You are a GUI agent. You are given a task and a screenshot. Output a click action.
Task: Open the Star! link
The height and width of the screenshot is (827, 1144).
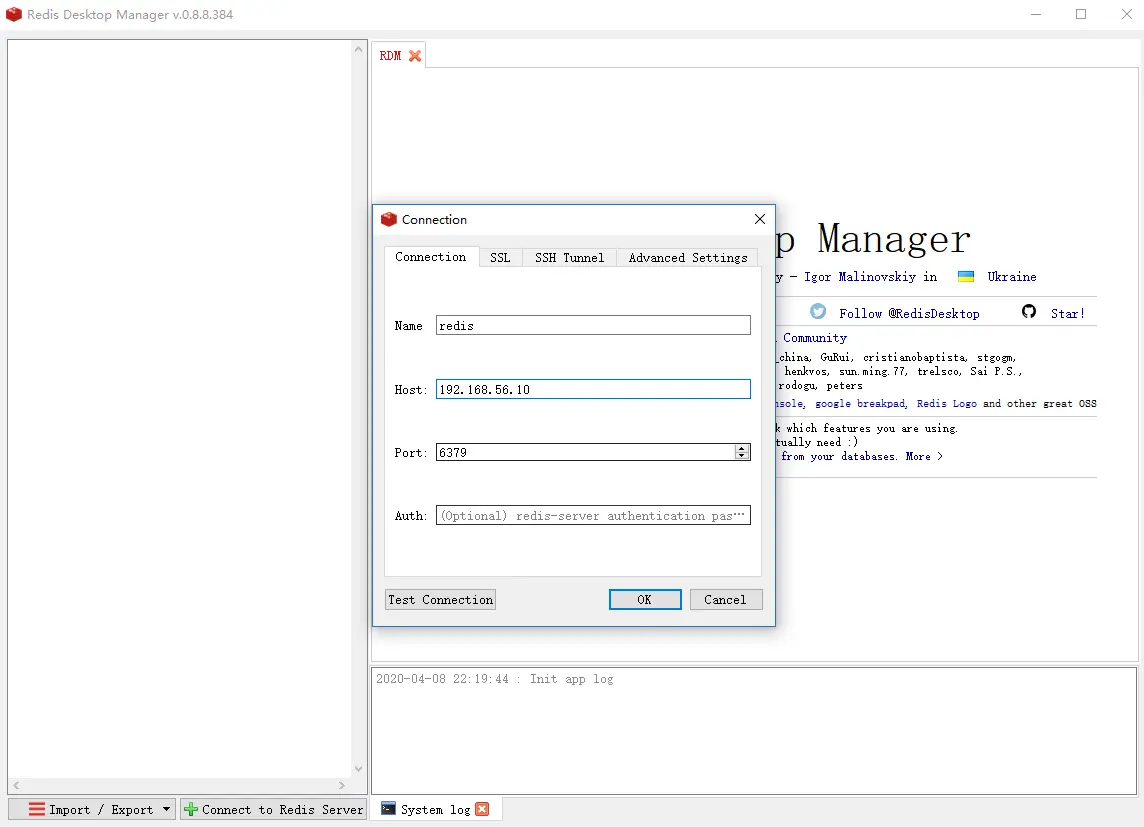click(1067, 314)
